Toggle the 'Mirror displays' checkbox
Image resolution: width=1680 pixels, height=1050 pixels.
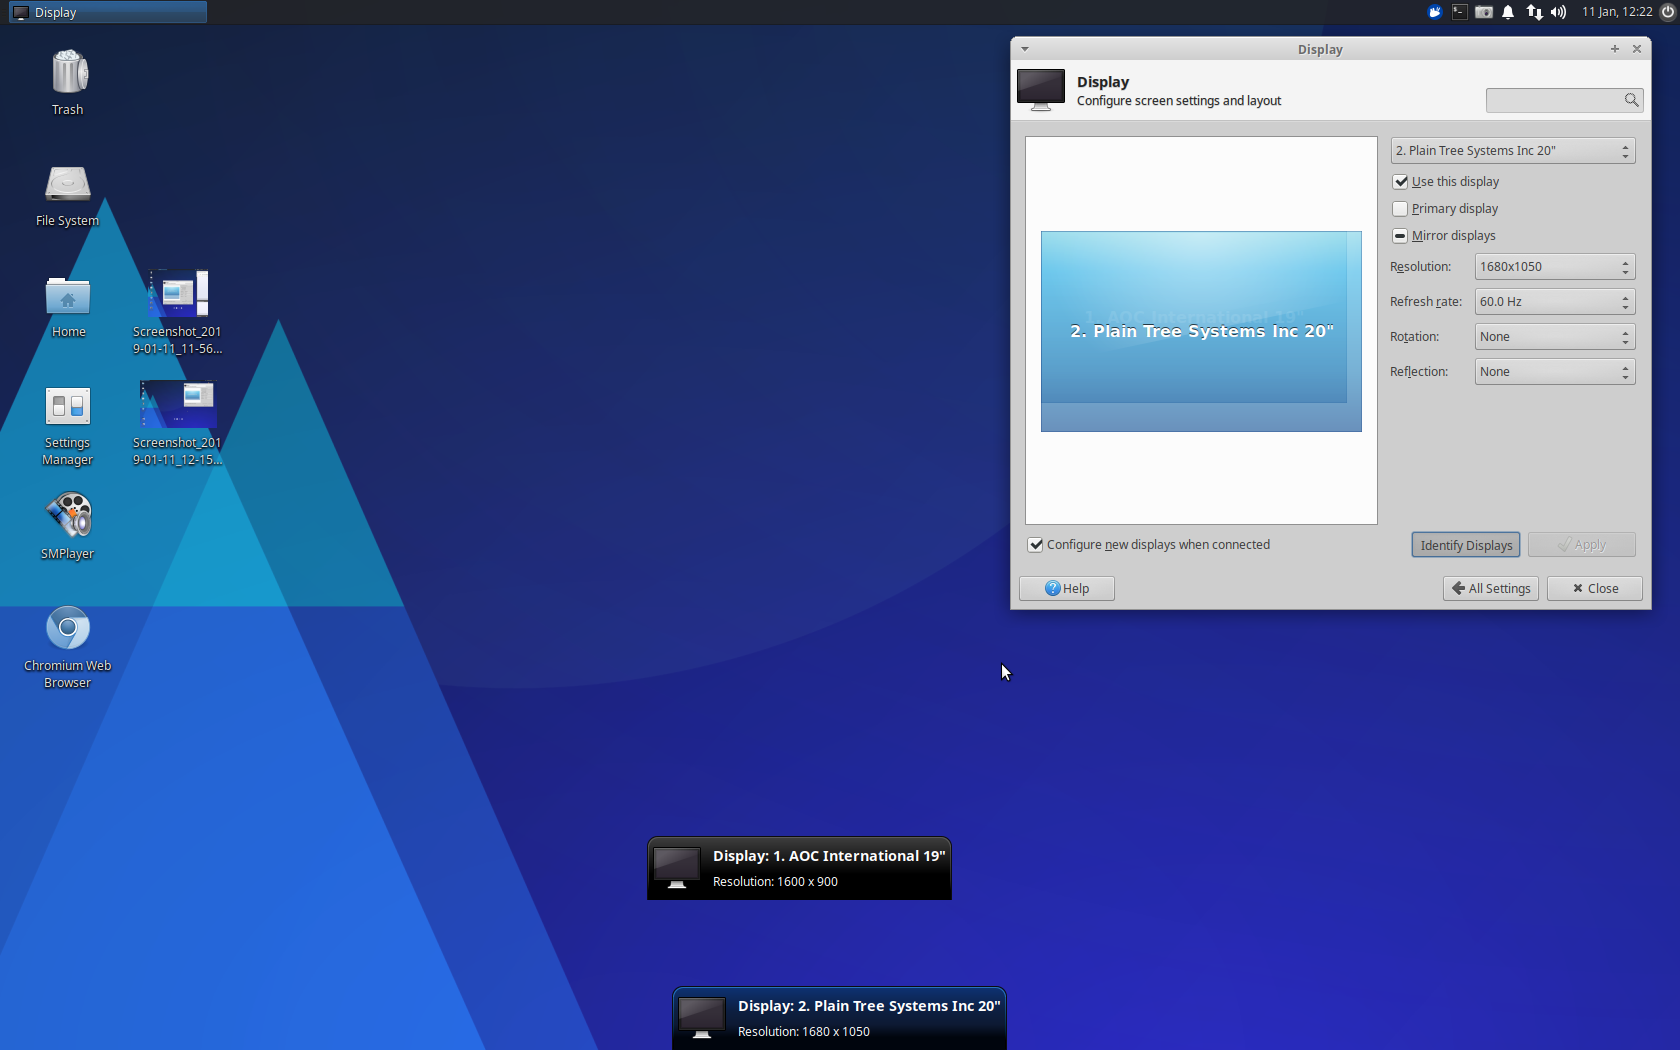click(1401, 236)
